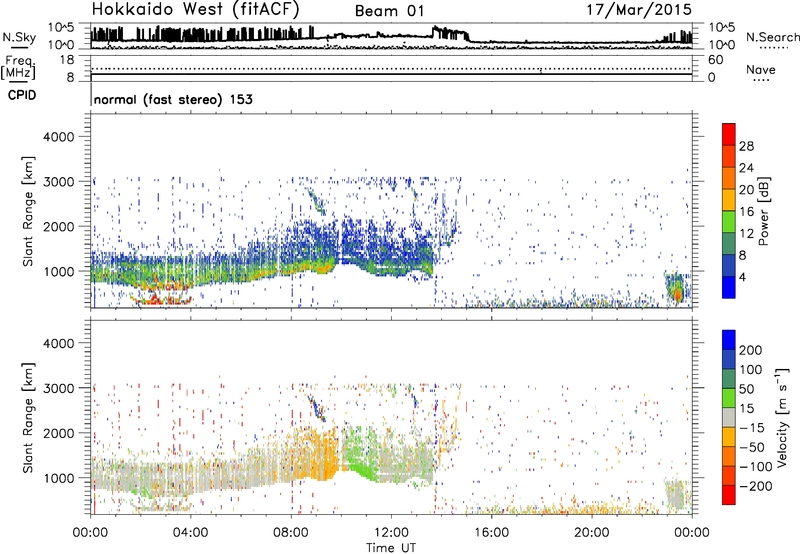The width and height of the screenshot is (800, 554).
Task: Click the green positive-velocity patch near 11:00
Action: click(360, 456)
